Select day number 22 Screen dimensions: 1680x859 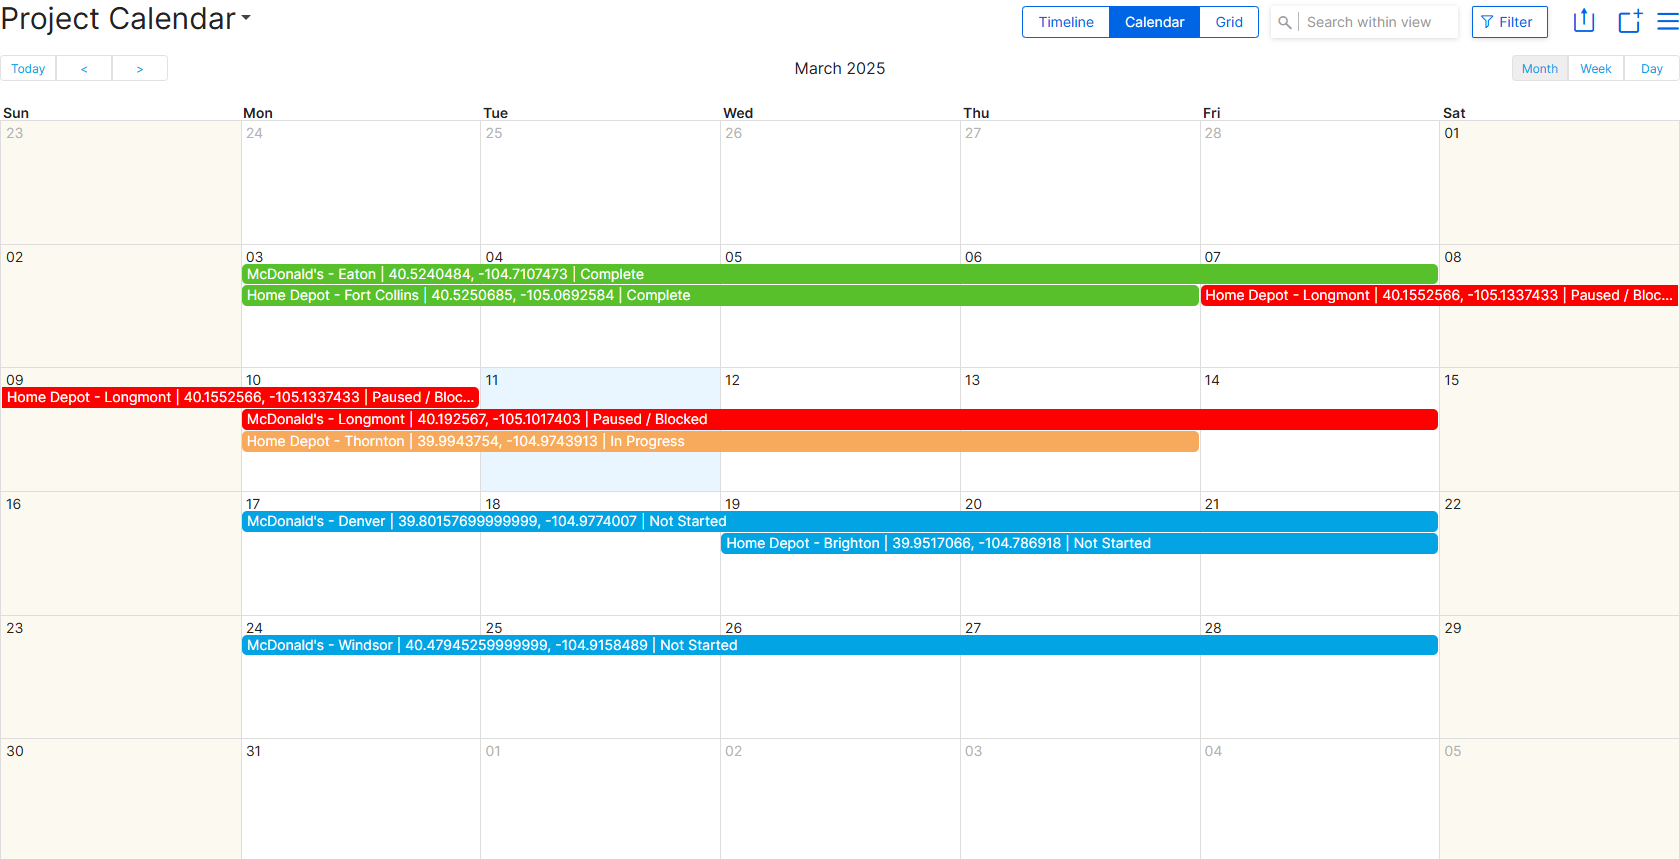[1453, 504]
